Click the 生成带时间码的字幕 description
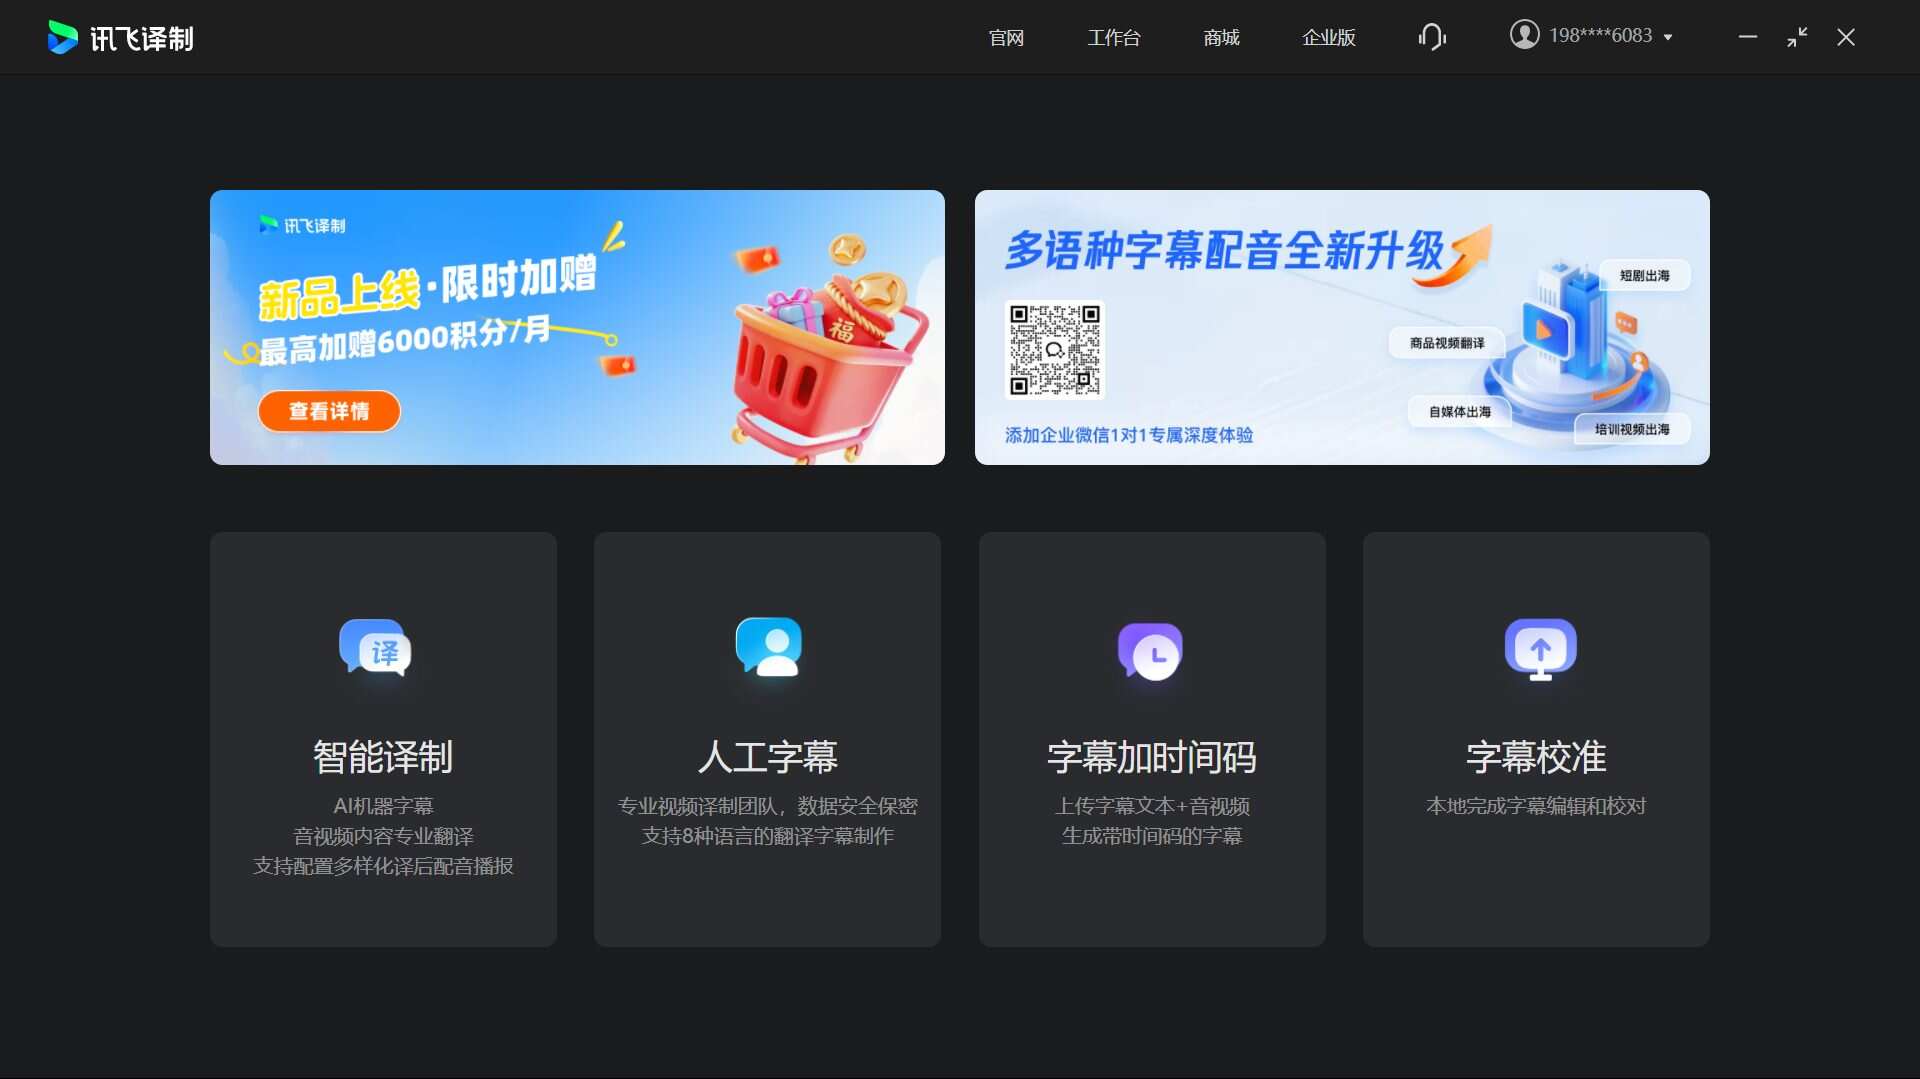 (x=1152, y=836)
